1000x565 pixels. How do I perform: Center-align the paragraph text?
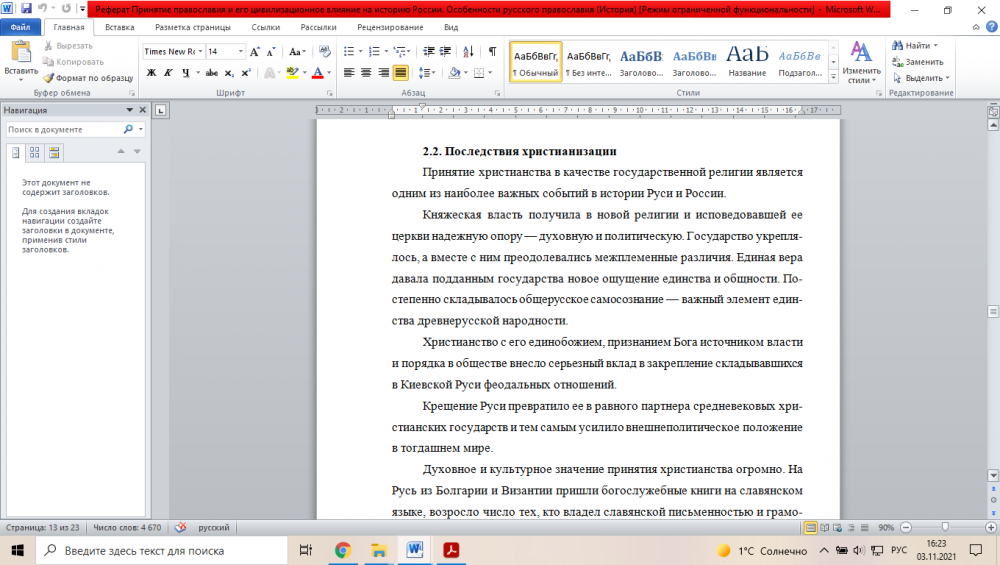point(366,72)
